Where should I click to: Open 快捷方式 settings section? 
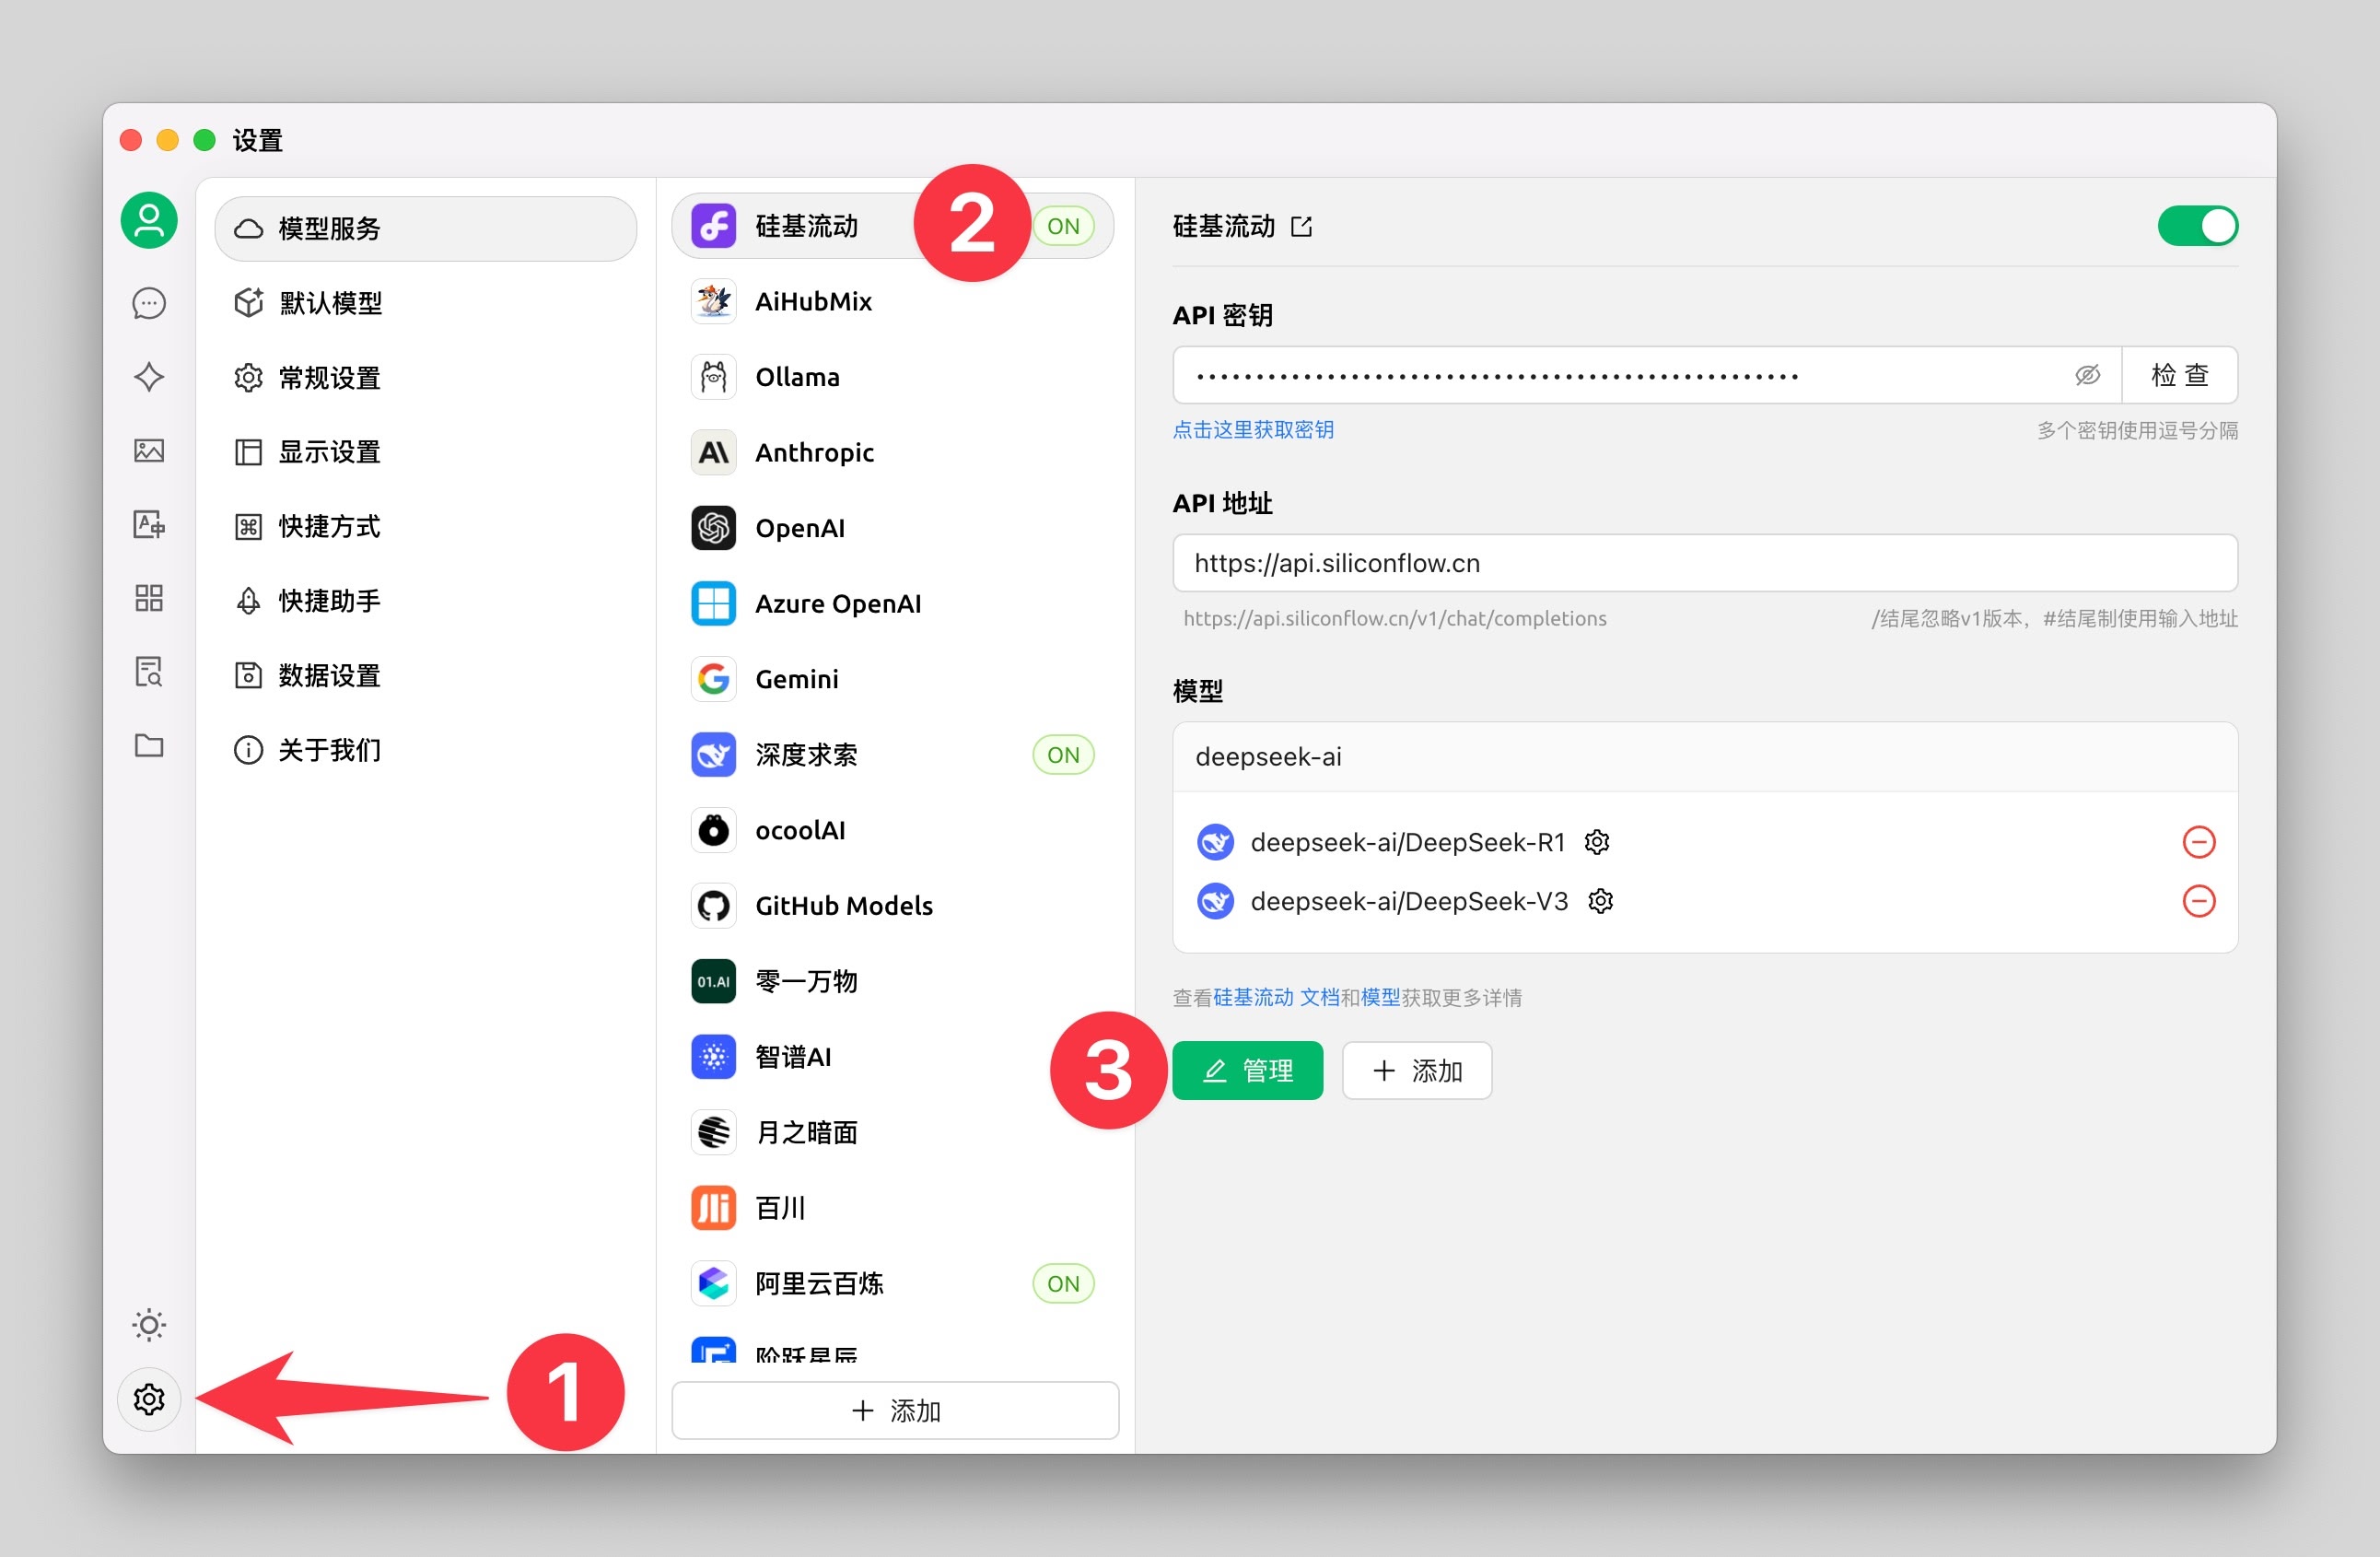coord(425,526)
